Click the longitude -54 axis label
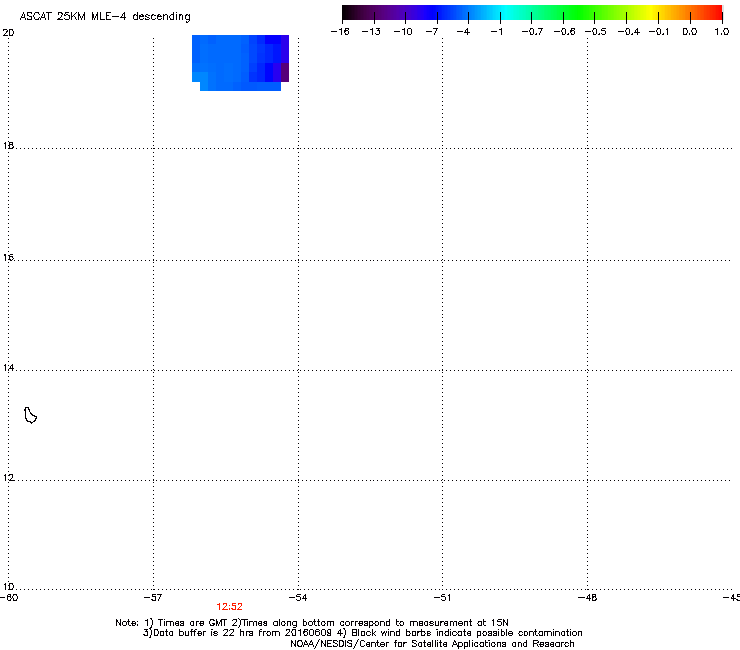This screenshot has width=740, height=650. pyautogui.click(x=298, y=598)
